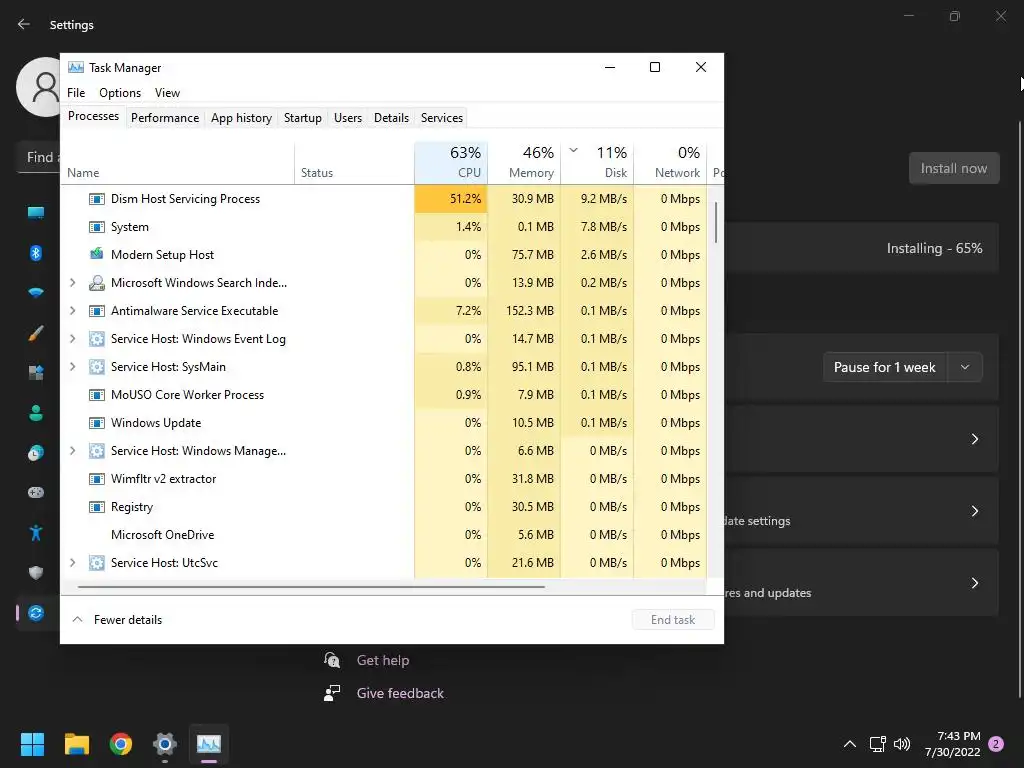Screen dimensions: 1024x768
Task: Open the Give feedback link
Action: point(400,693)
